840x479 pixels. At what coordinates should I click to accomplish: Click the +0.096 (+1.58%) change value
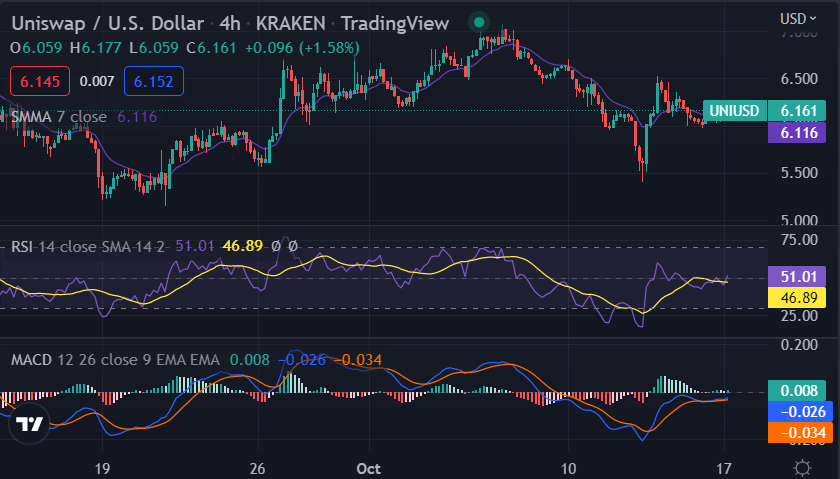pyautogui.click(x=302, y=48)
